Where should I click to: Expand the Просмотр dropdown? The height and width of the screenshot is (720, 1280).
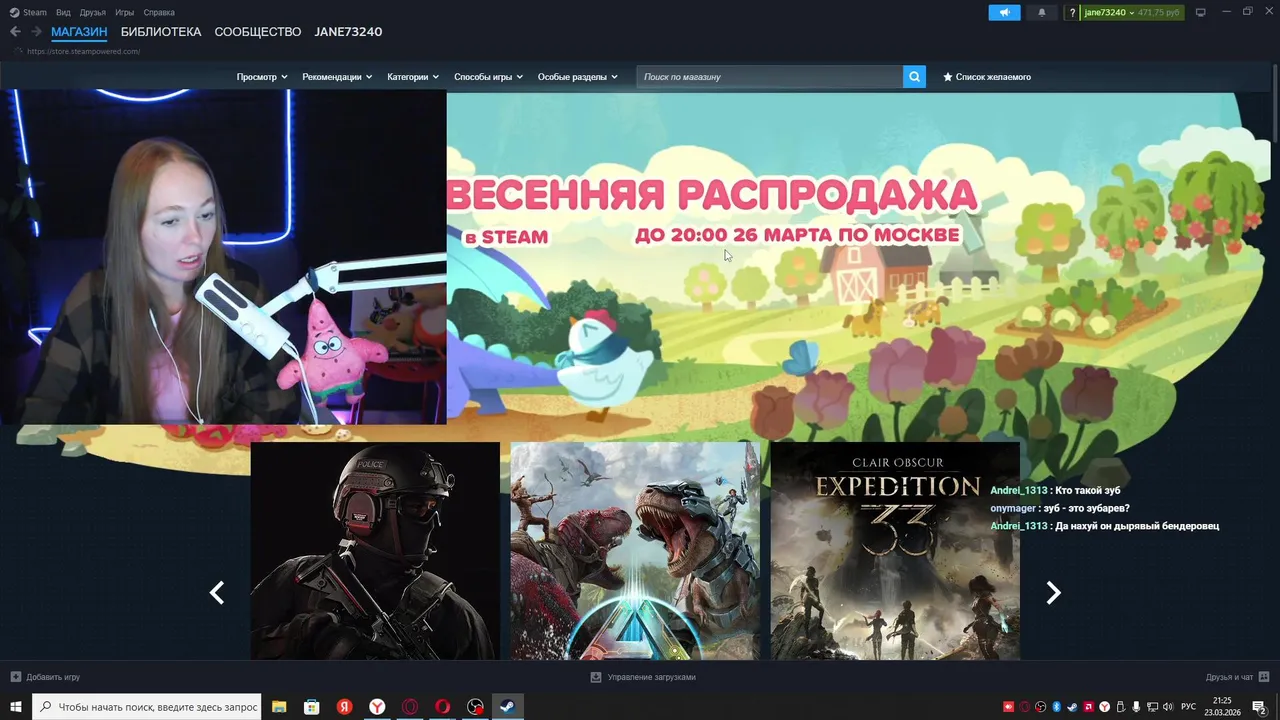click(262, 77)
